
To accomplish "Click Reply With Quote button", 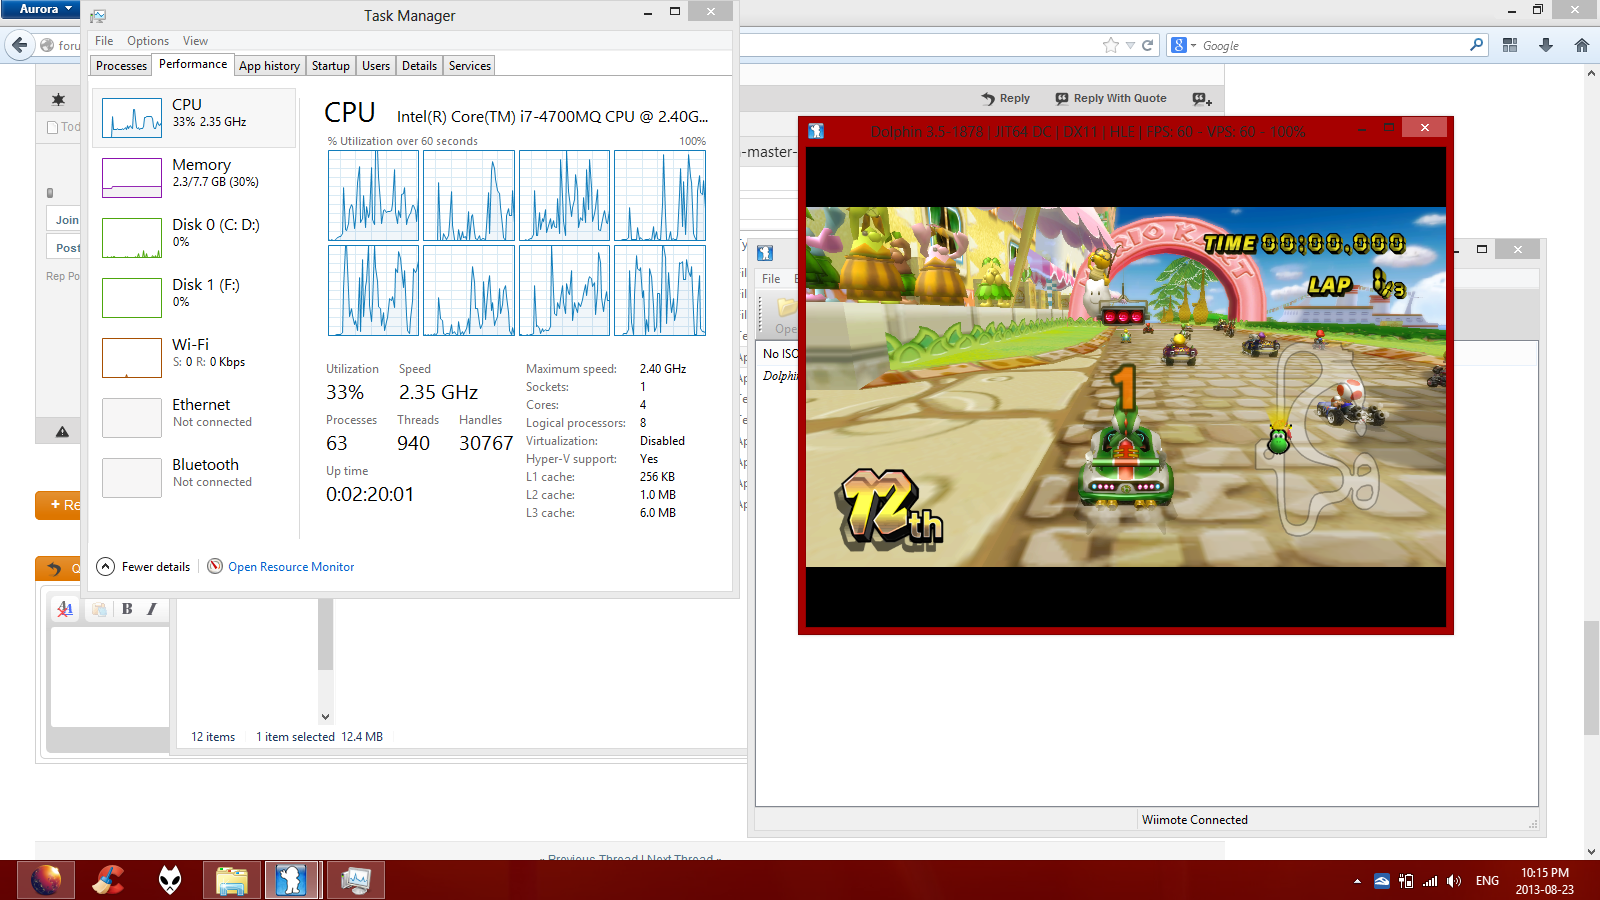I will (1111, 98).
